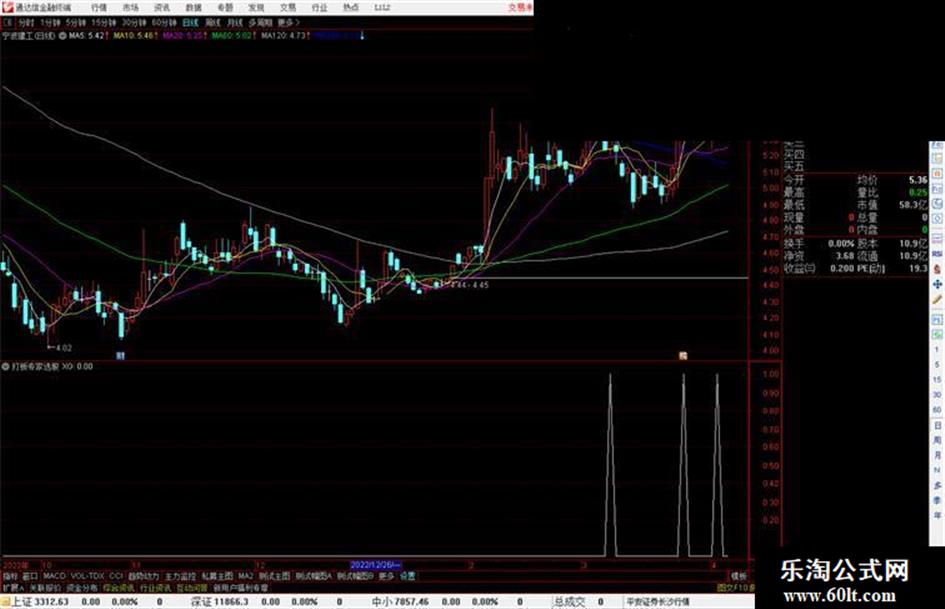945x609 pixels.
Task: Open the 行情 menu
Action: (99, 8)
